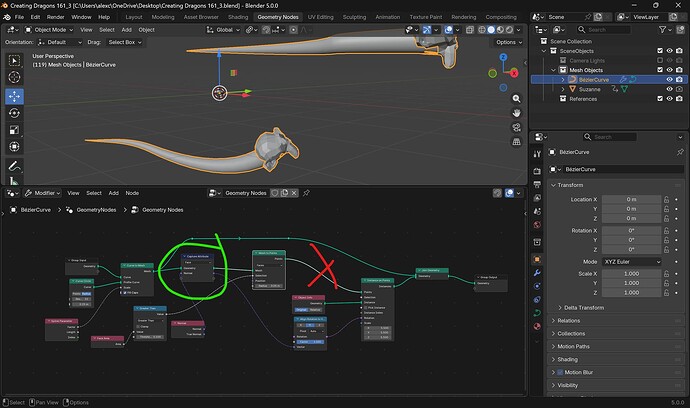The width and height of the screenshot is (690, 408).
Task: Open the Object Mode dropdown
Action: pyautogui.click(x=50, y=30)
